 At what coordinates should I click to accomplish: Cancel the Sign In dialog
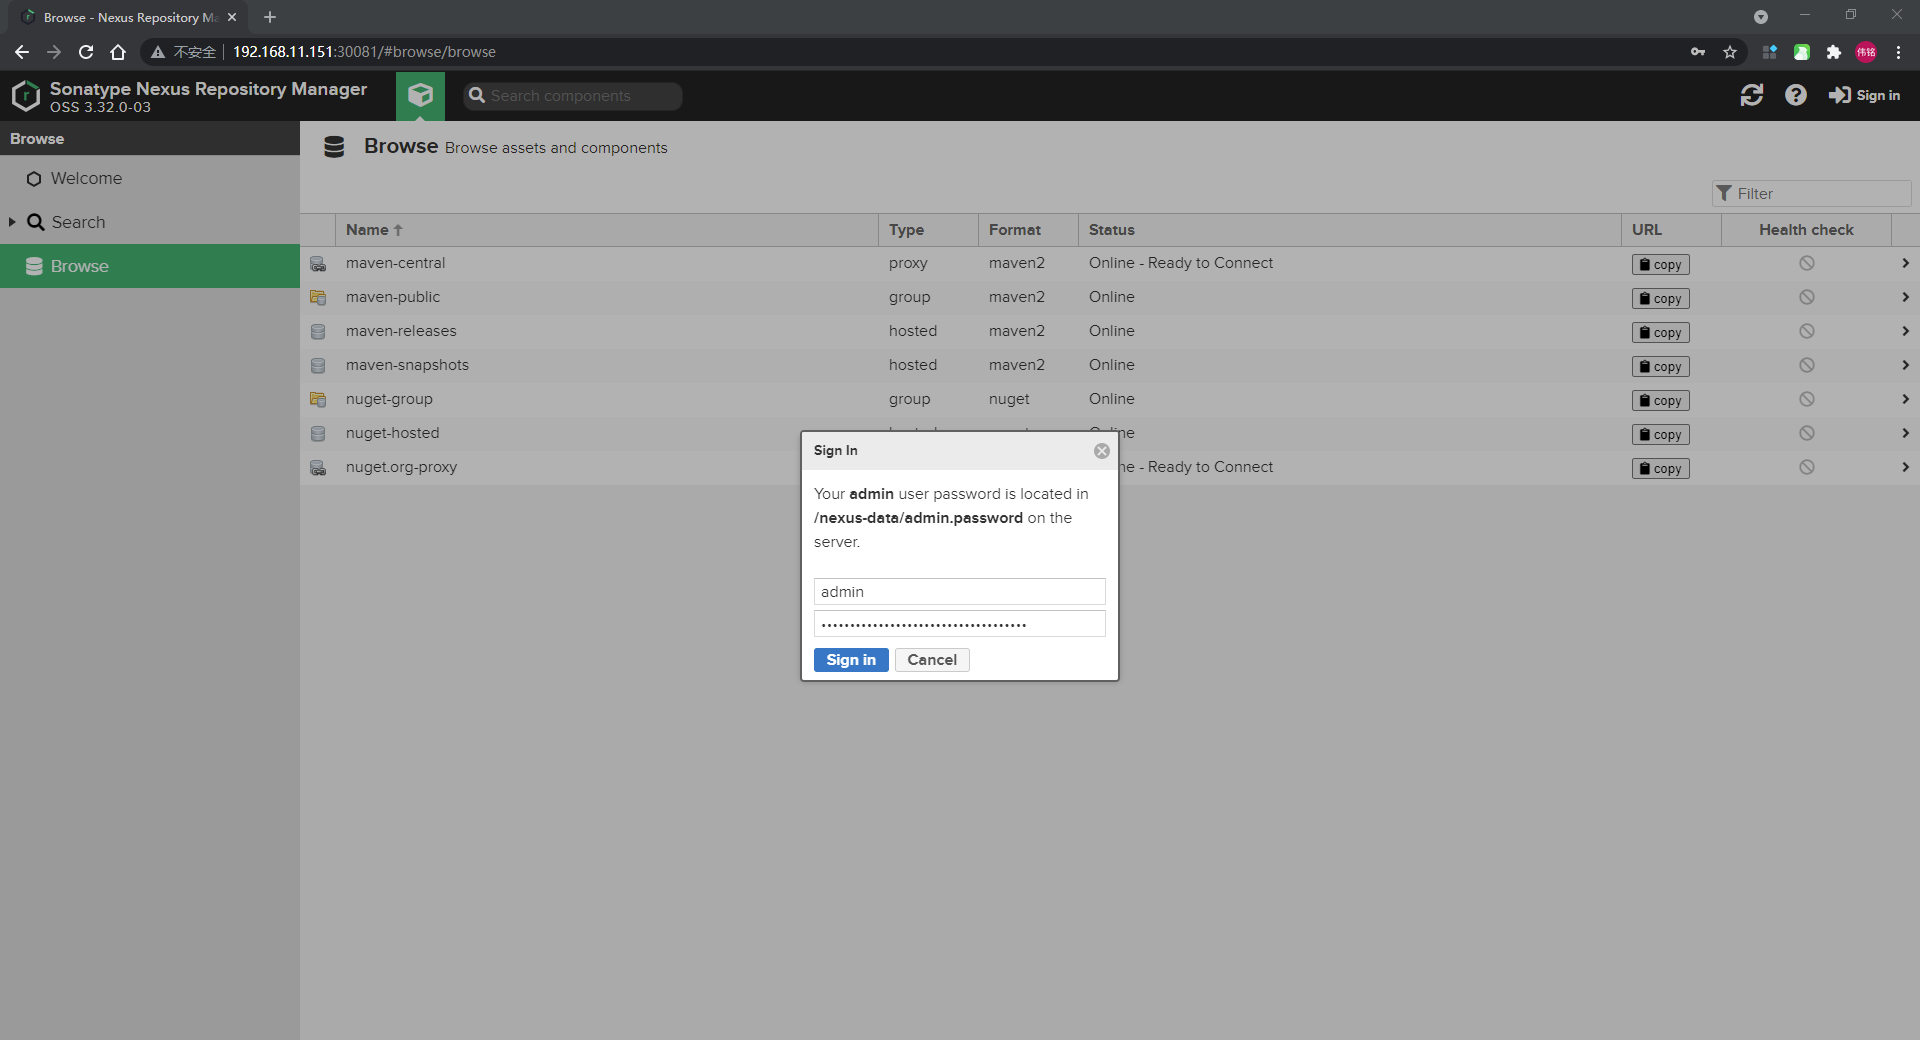[x=932, y=660]
